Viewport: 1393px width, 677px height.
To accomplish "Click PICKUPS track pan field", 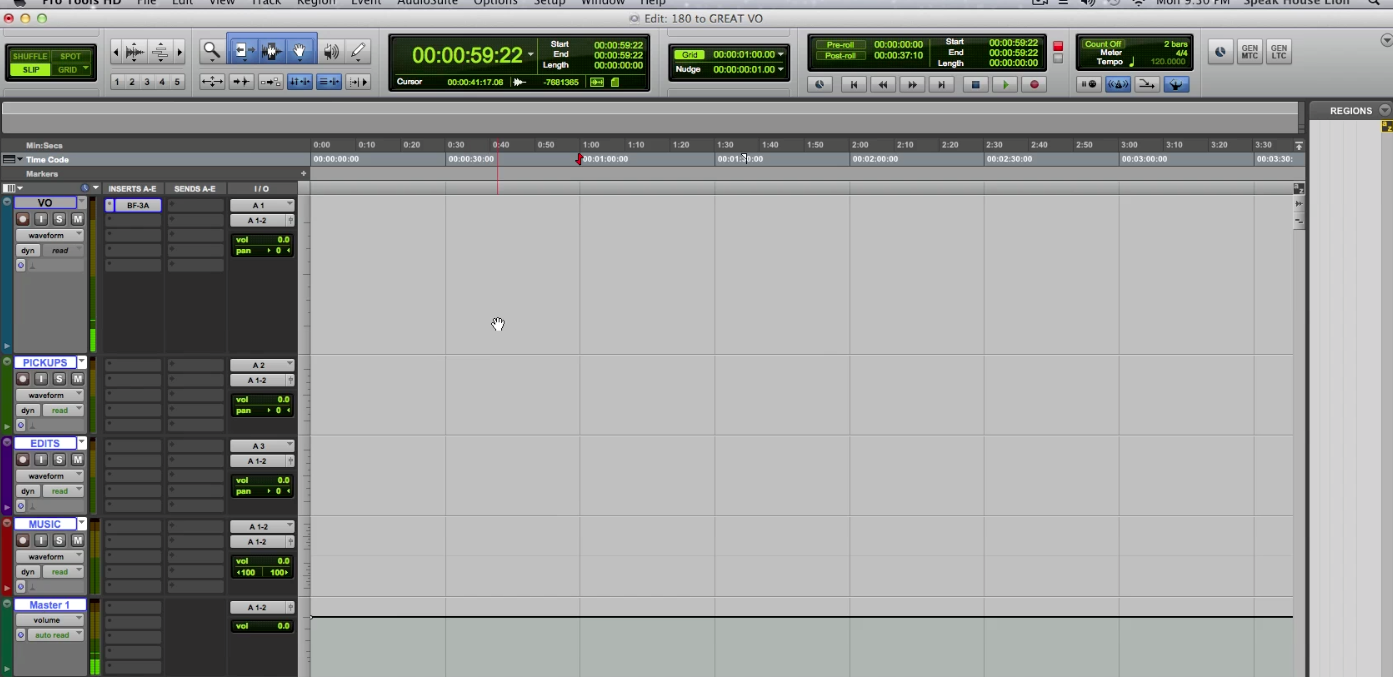I will [x=262, y=411].
